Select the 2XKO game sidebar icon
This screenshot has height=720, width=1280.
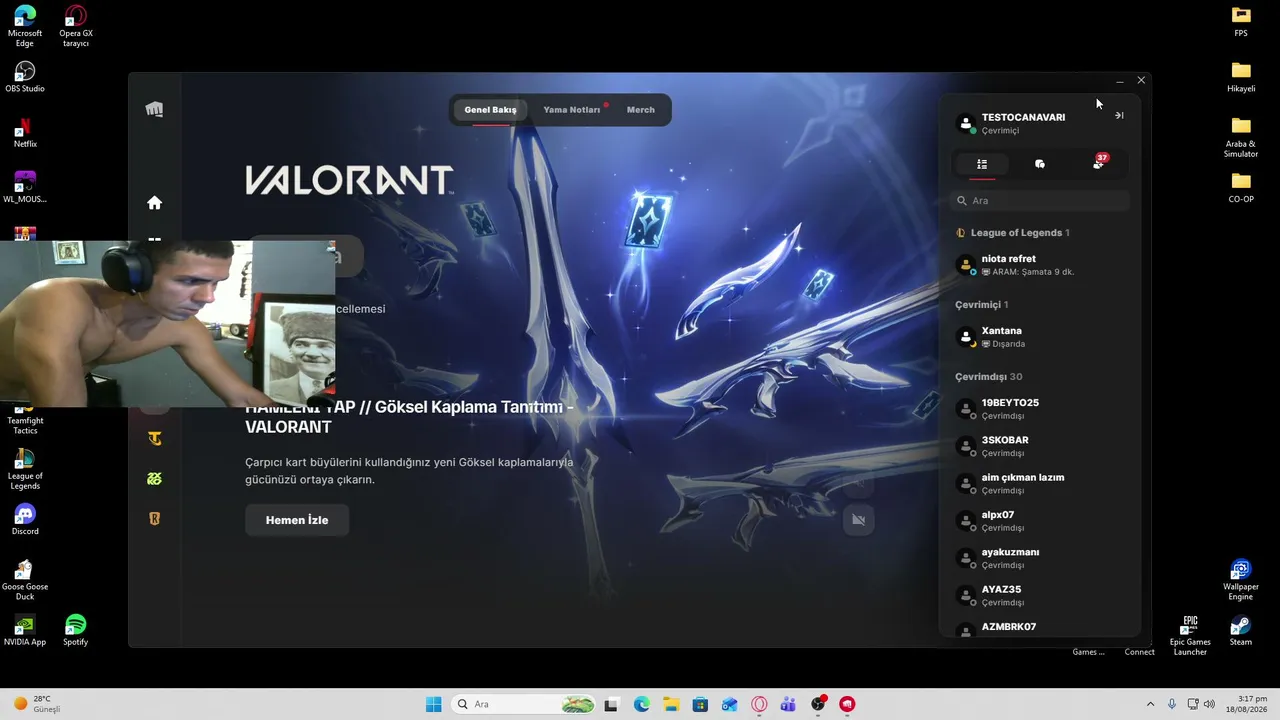154,479
